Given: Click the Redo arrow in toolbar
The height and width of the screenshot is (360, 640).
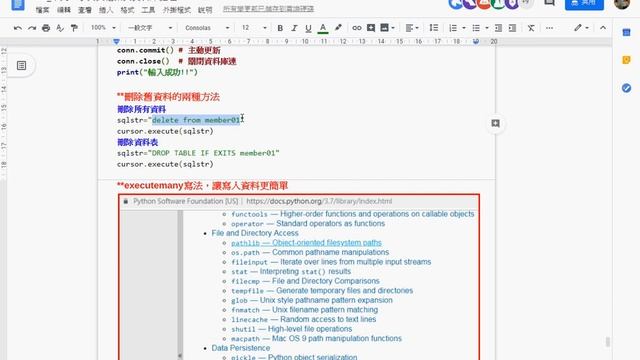Looking at the screenshot, I should (x=32, y=28).
